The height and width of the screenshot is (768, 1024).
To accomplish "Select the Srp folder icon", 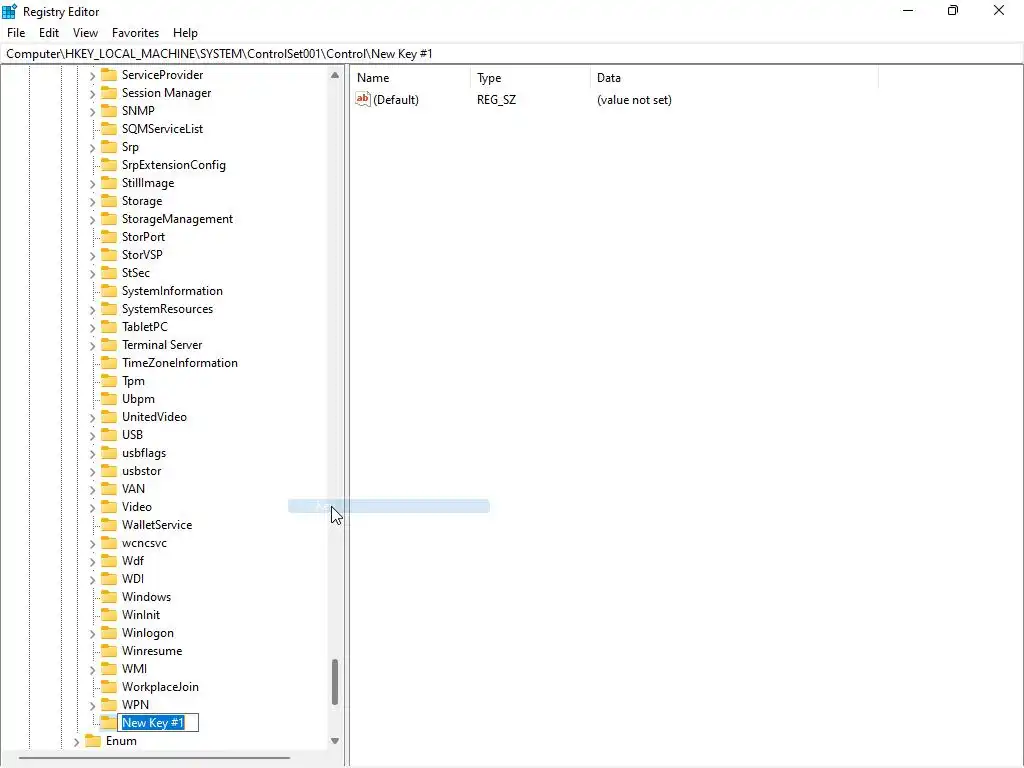I will (108, 146).
